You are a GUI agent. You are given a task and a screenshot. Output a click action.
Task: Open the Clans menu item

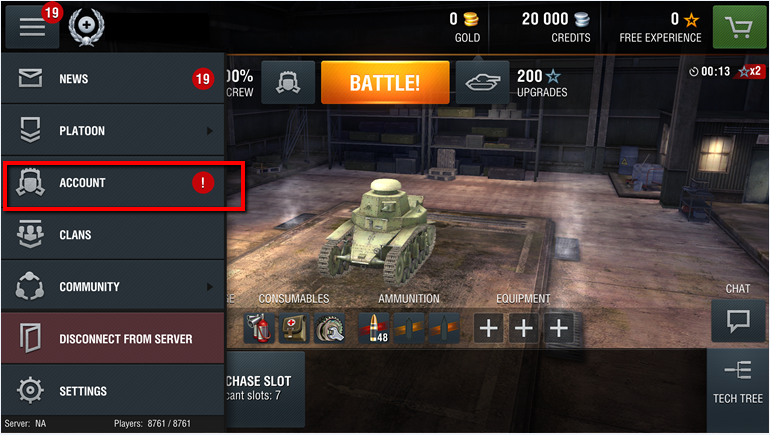tap(113, 235)
